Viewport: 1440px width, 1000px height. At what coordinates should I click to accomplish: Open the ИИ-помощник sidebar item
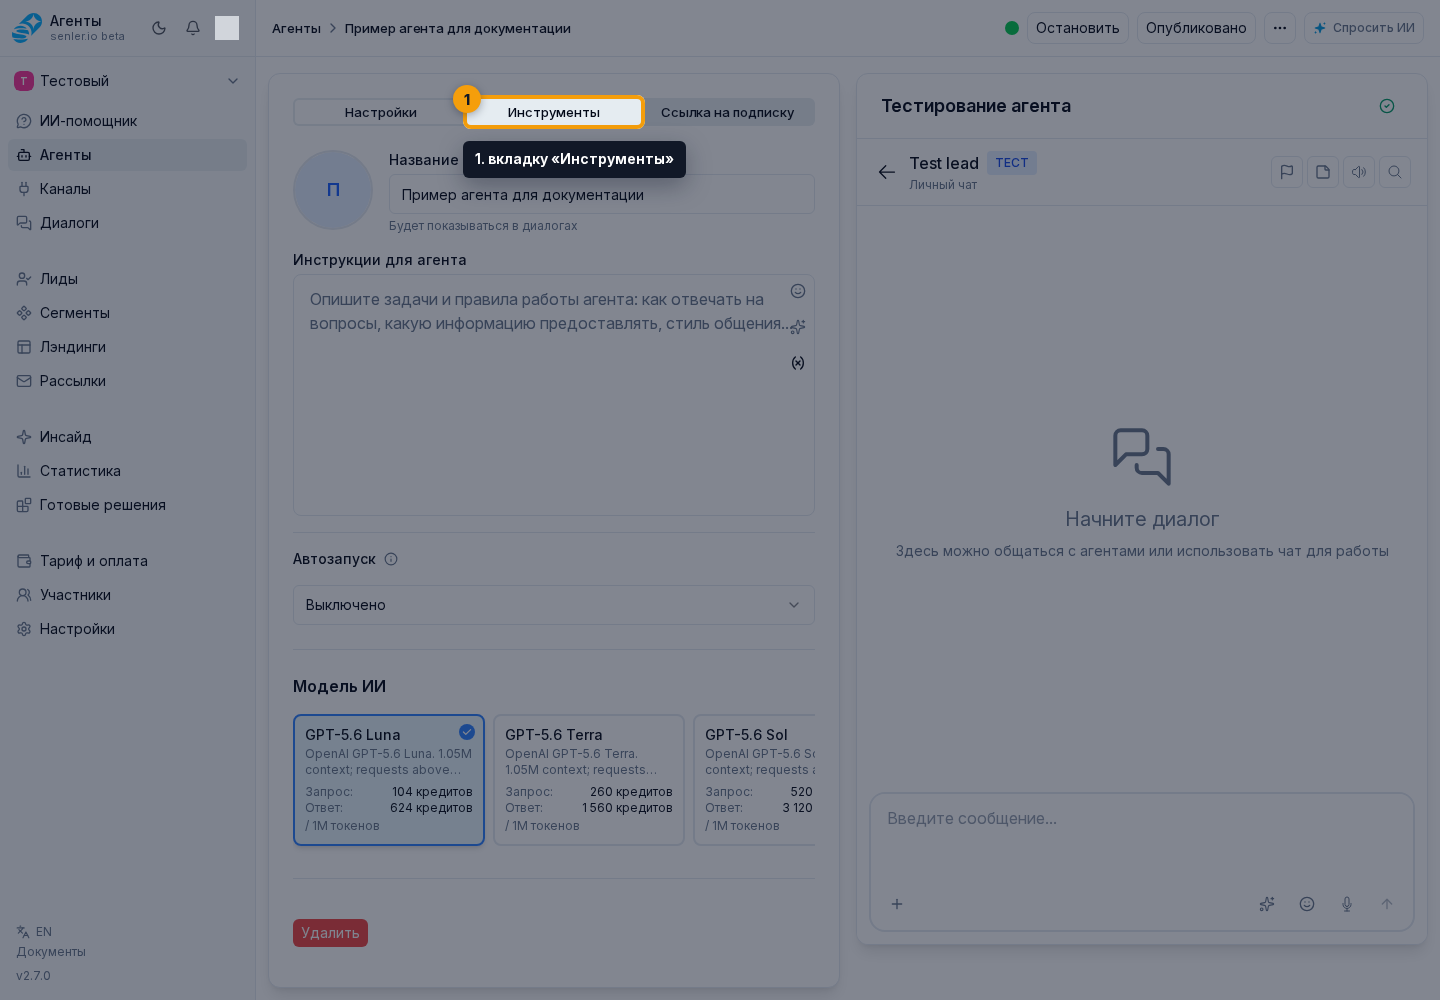pos(127,121)
